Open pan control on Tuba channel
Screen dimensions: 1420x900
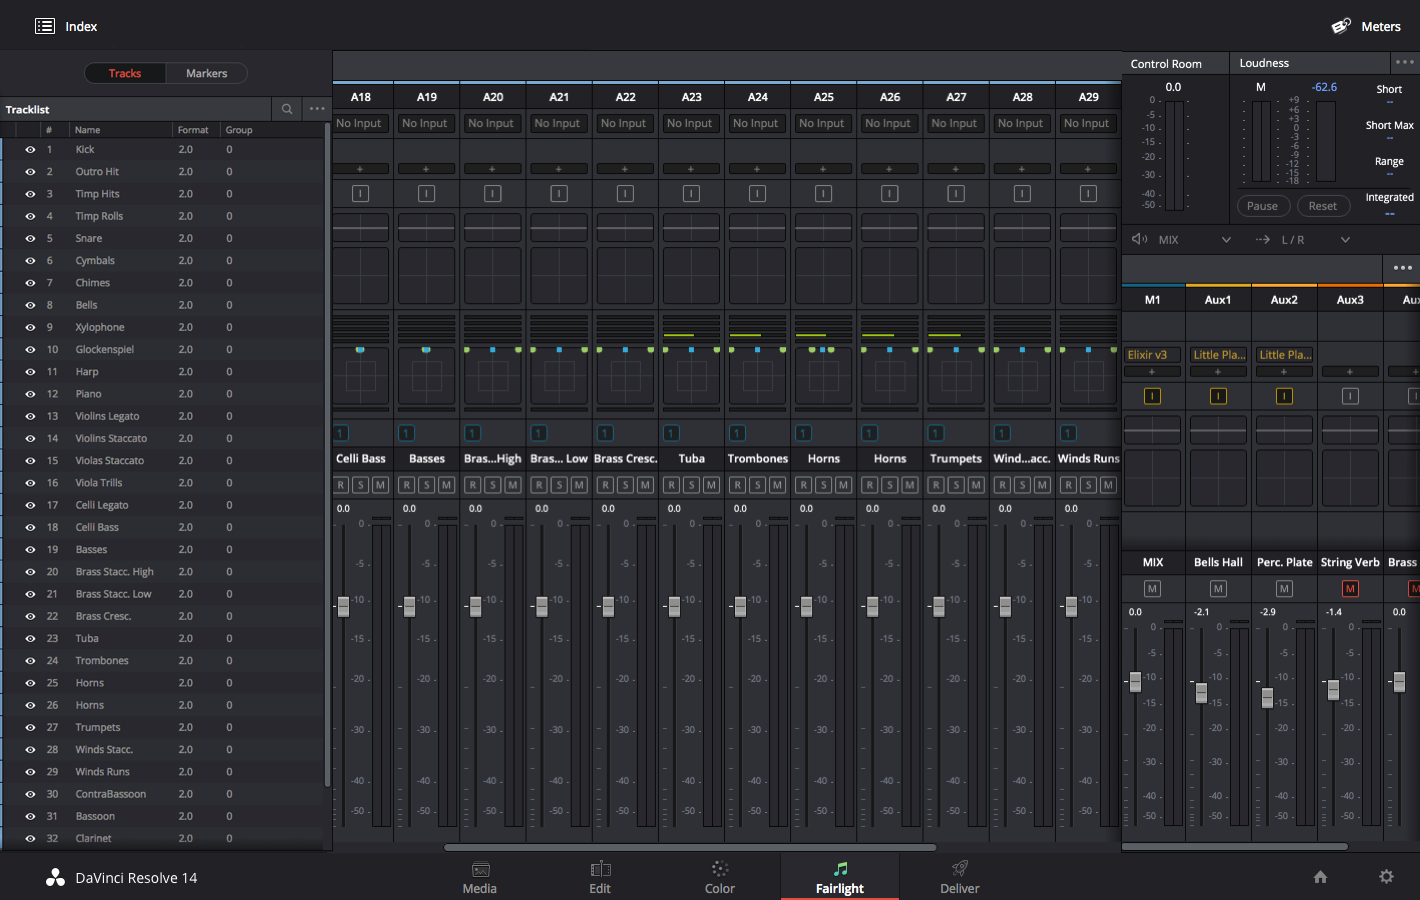pyautogui.click(x=691, y=376)
